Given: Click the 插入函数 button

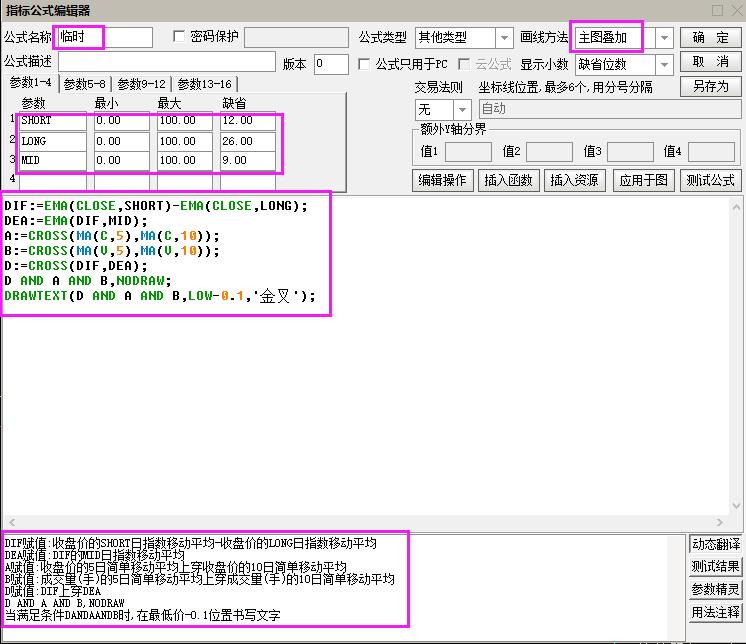Looking at the screenshot, I should [508, 180].
